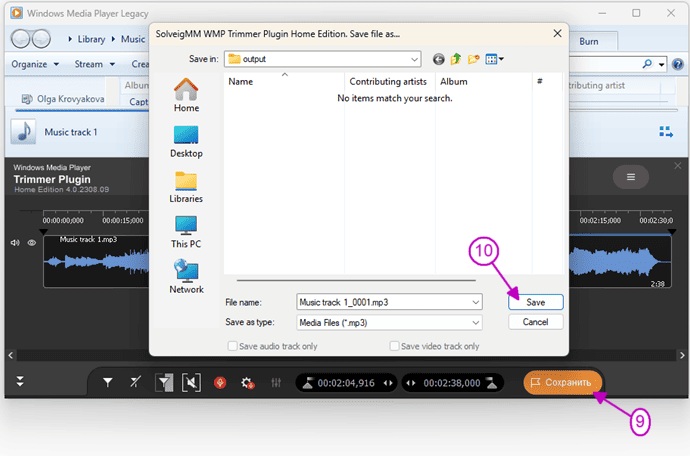690x456 pixels.
Task: Click the red record marker icon
Action: coord(220,382)
